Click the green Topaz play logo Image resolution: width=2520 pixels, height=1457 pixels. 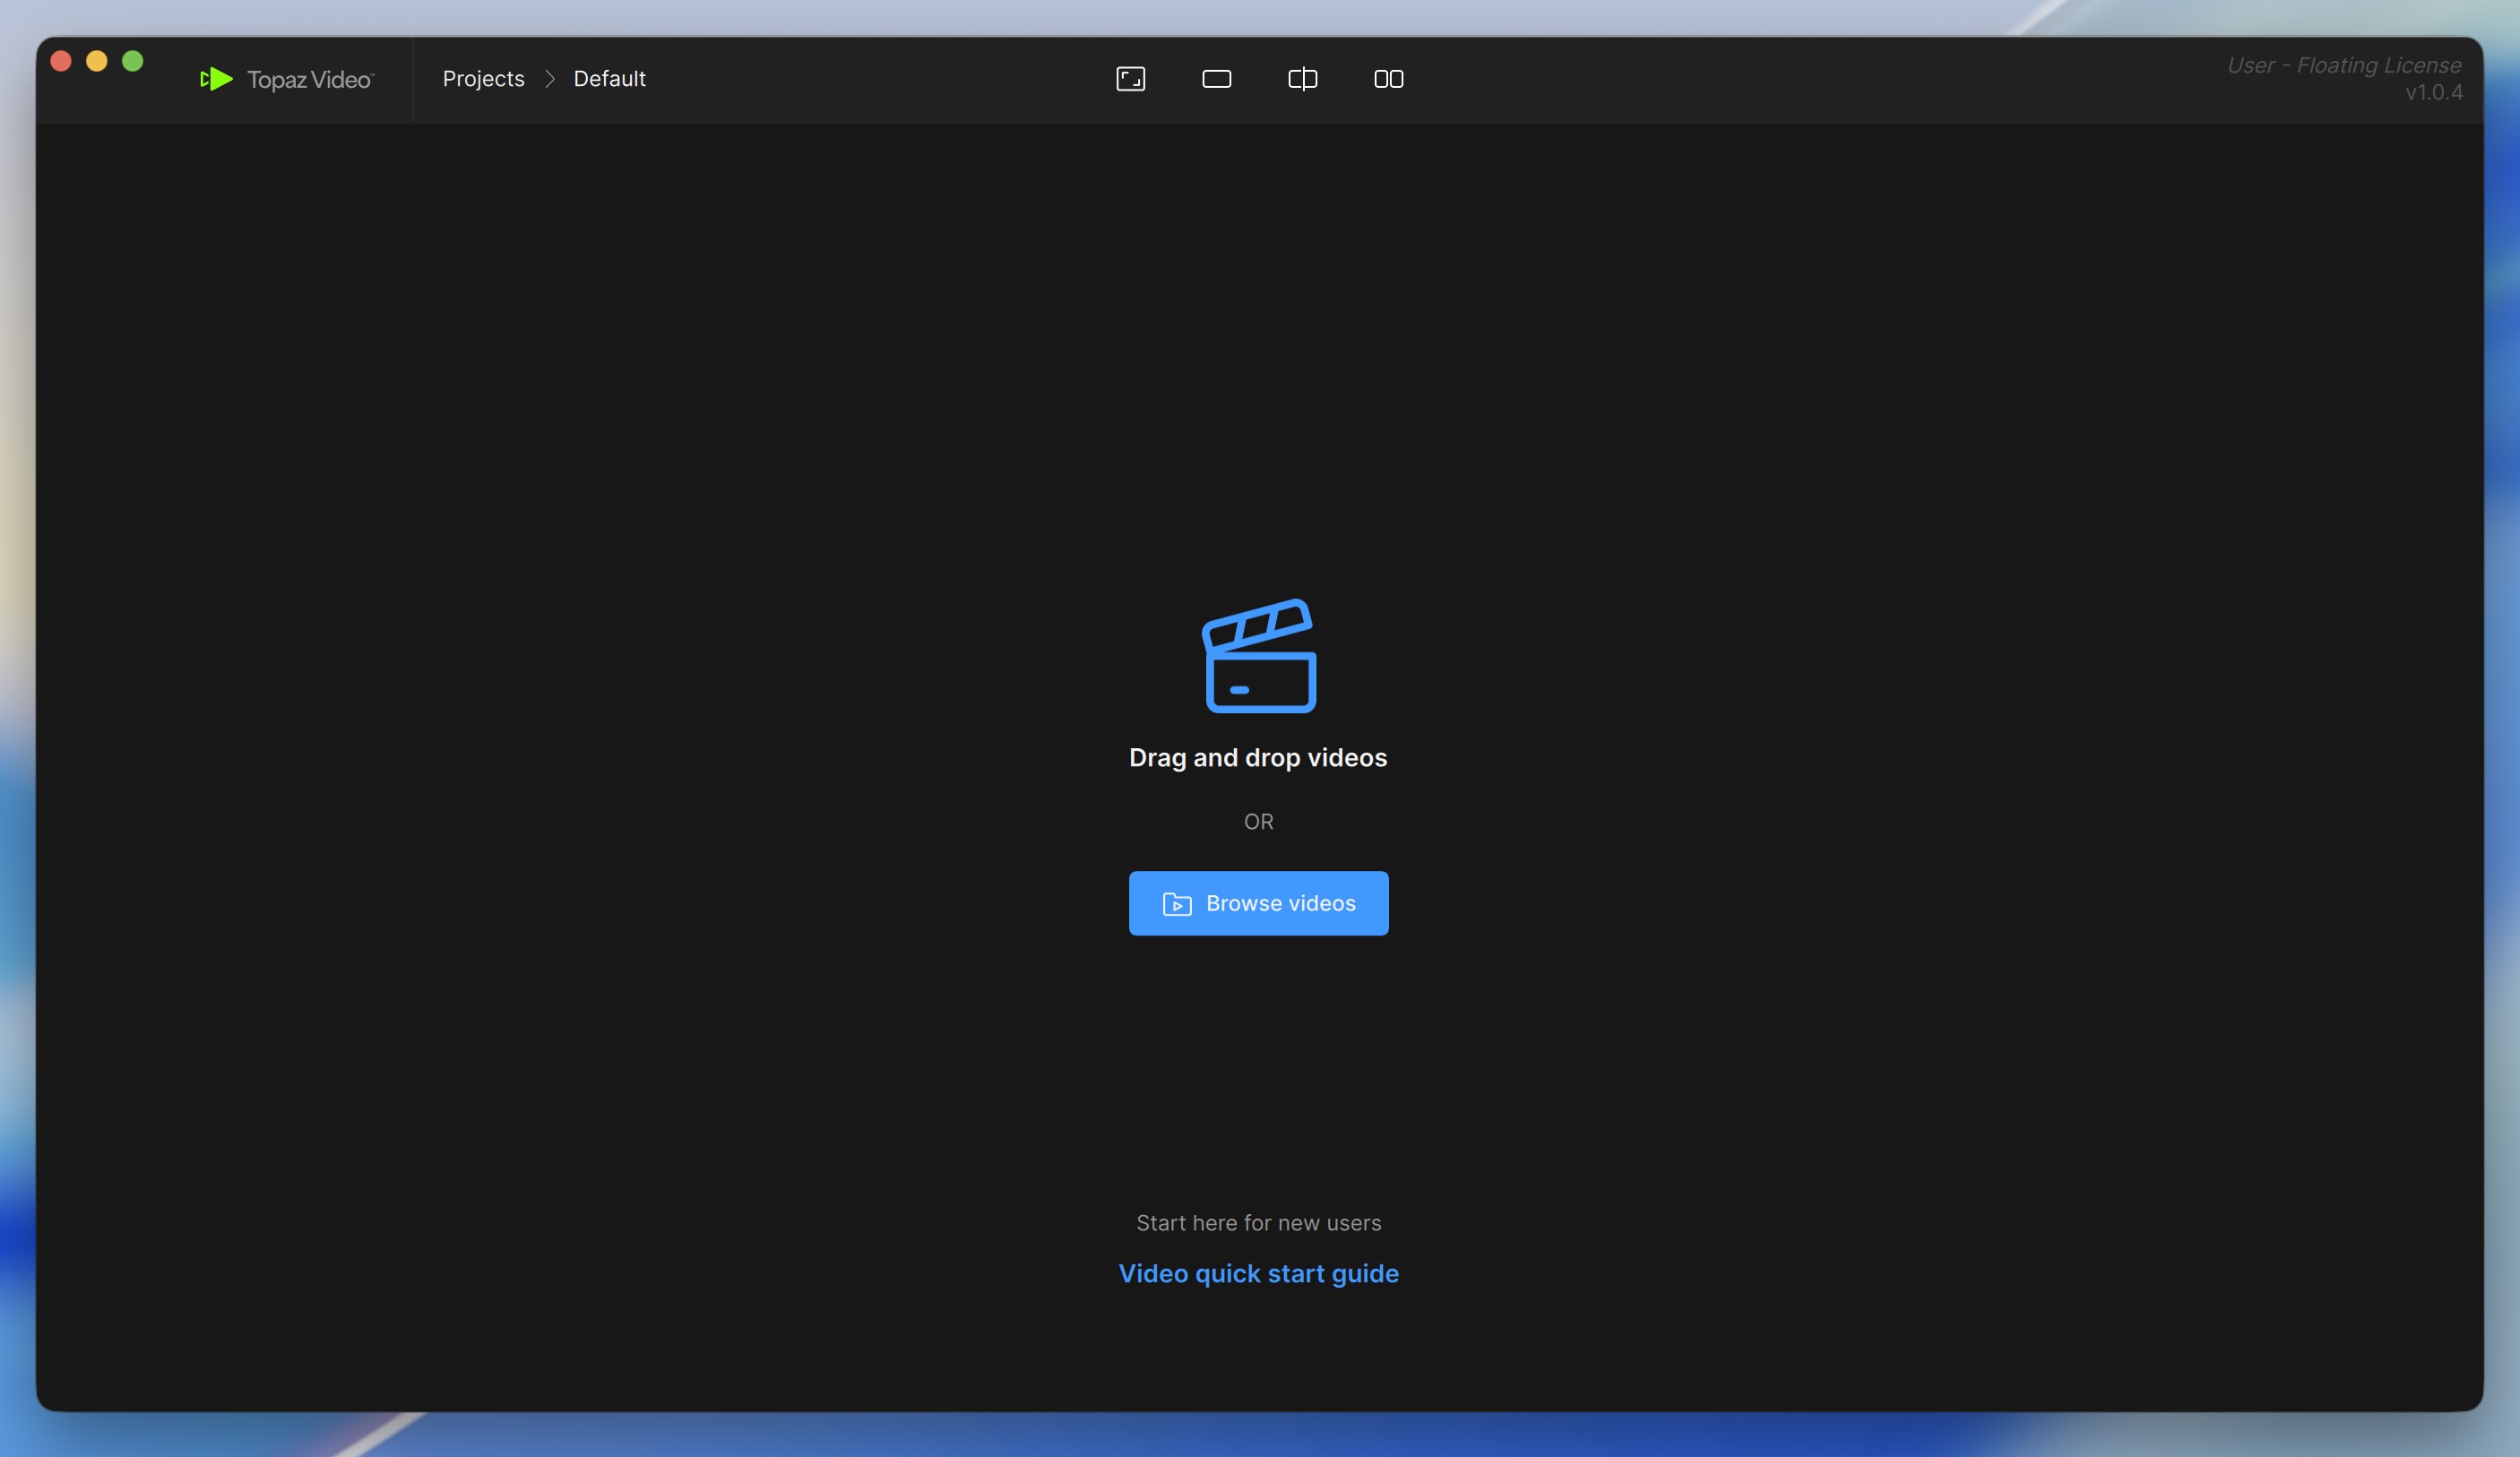coord(217,79)
